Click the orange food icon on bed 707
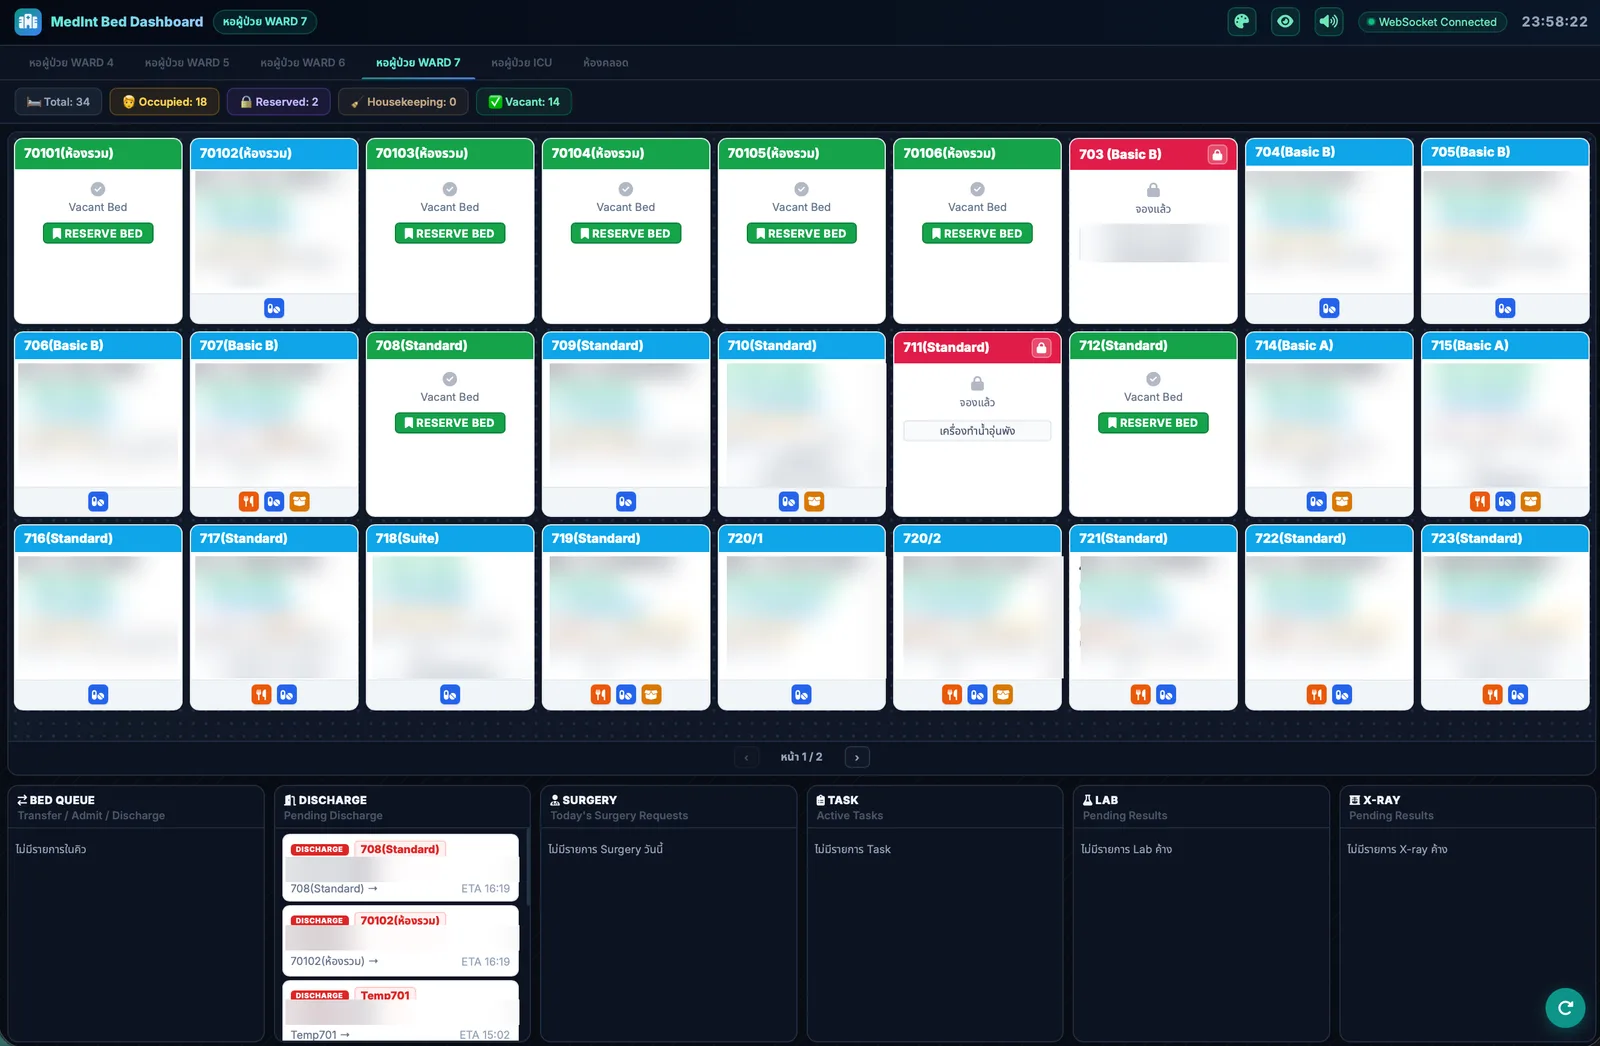1600x1046 pixels. coord(249,501)
